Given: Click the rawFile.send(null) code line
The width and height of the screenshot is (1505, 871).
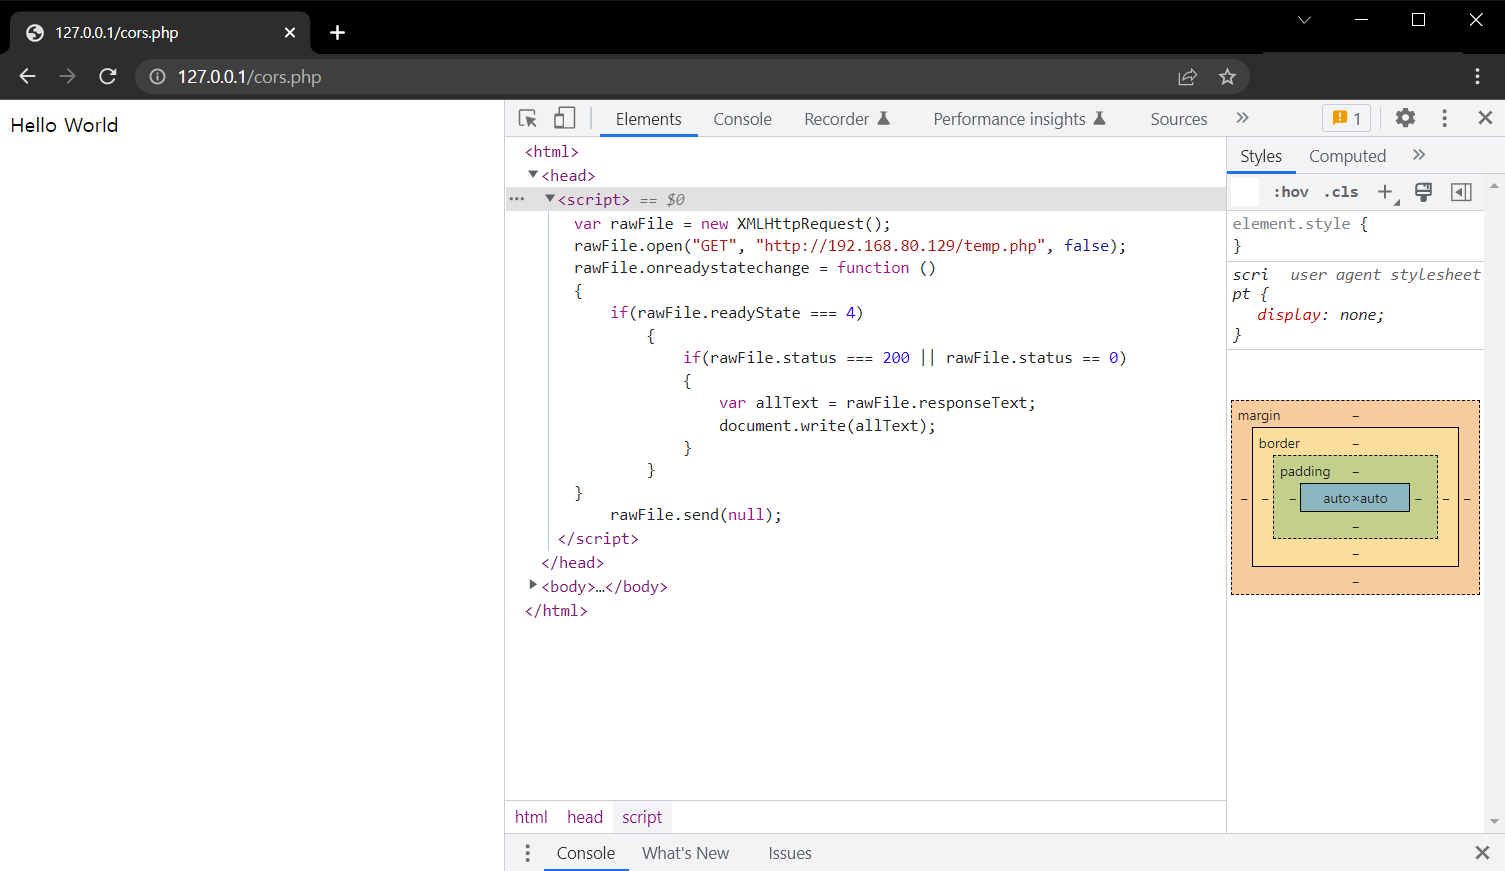Looking at the screenshot, I should tap(696, 515).
